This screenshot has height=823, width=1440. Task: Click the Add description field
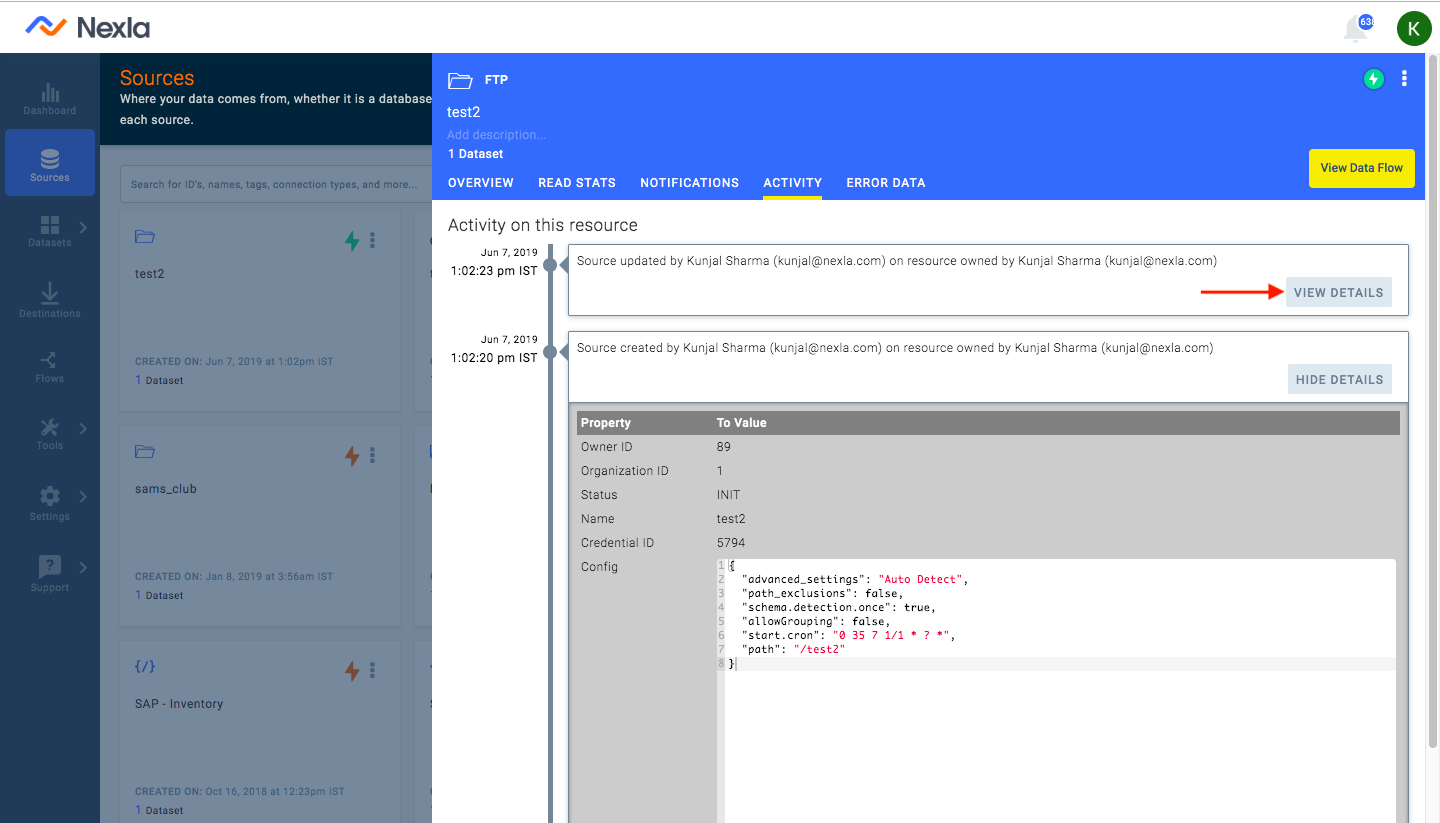click(x=497, y=135)
